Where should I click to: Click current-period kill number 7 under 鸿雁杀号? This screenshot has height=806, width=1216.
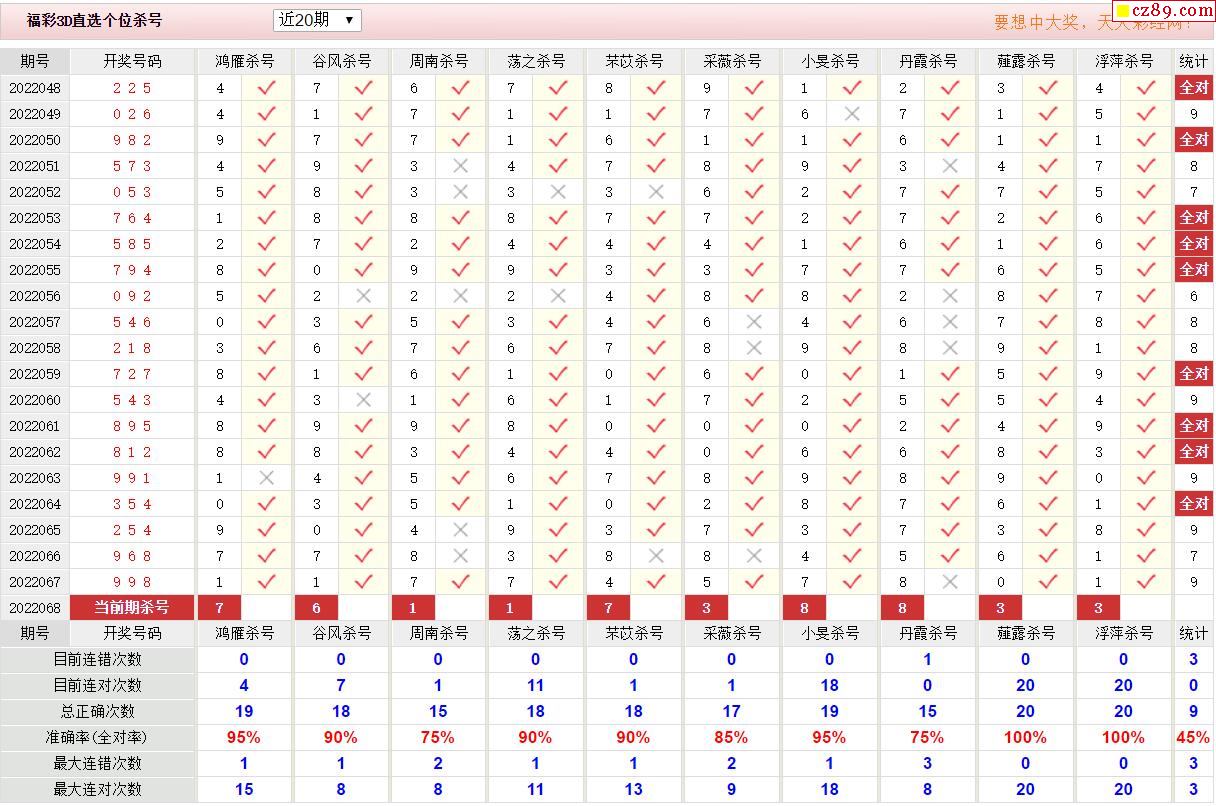220,608
